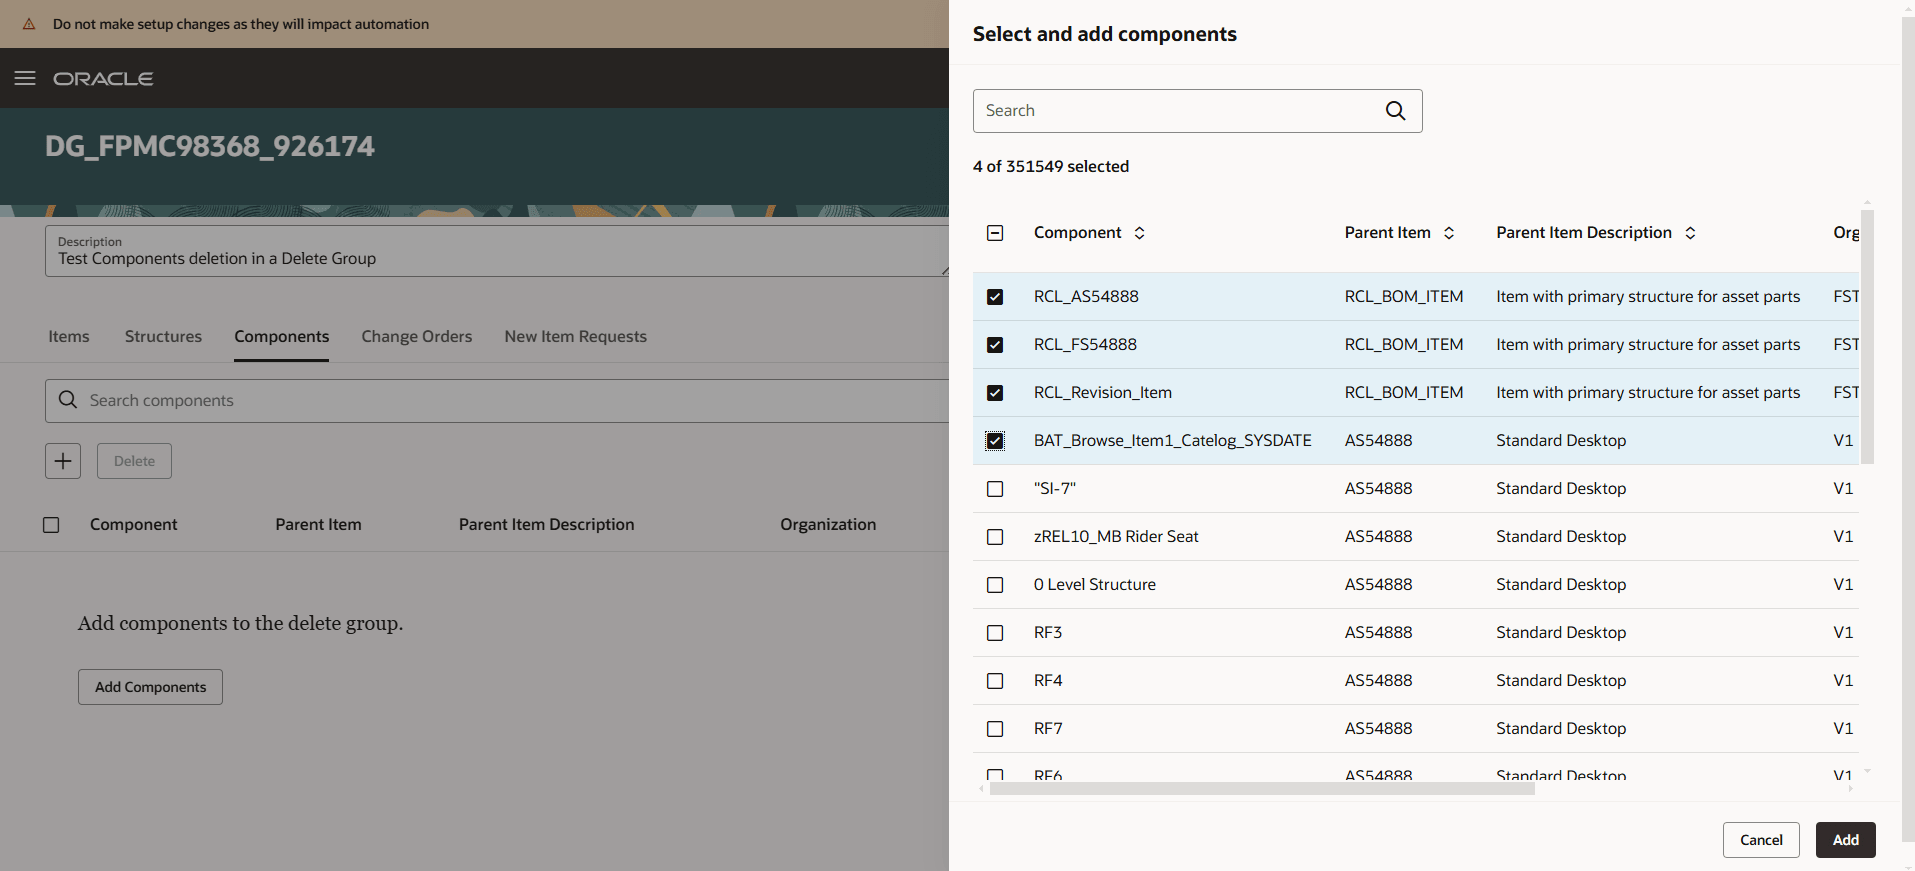Click the 0 Level Structure component text

1095,585
